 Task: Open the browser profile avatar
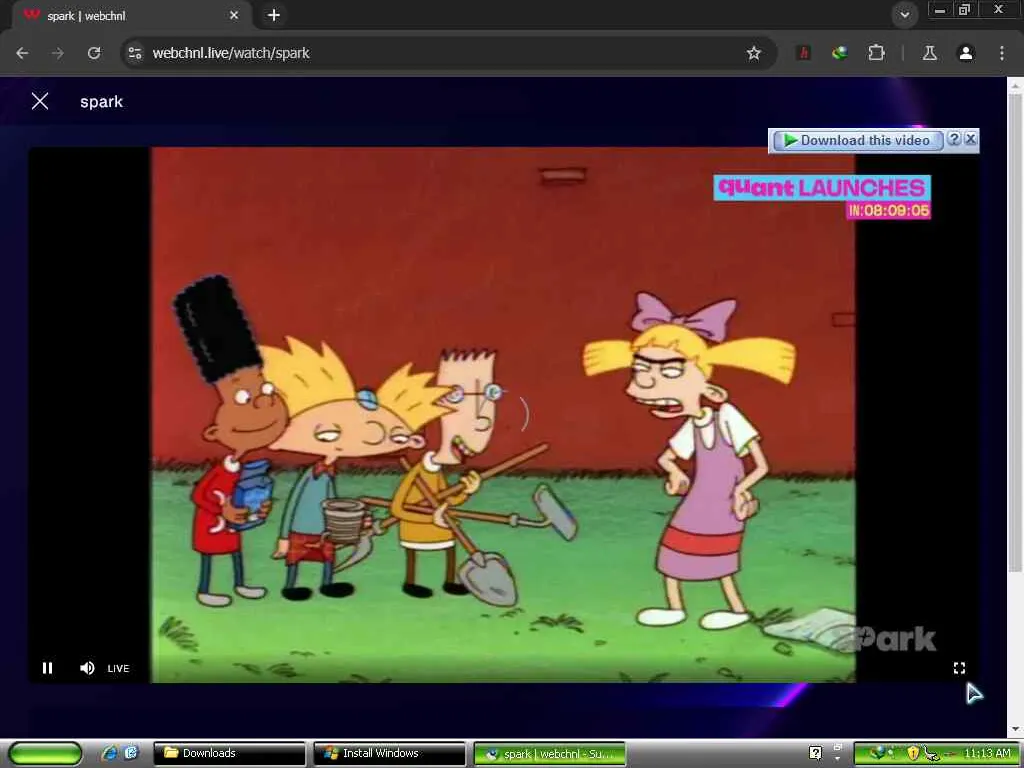(x=965, y=53)
